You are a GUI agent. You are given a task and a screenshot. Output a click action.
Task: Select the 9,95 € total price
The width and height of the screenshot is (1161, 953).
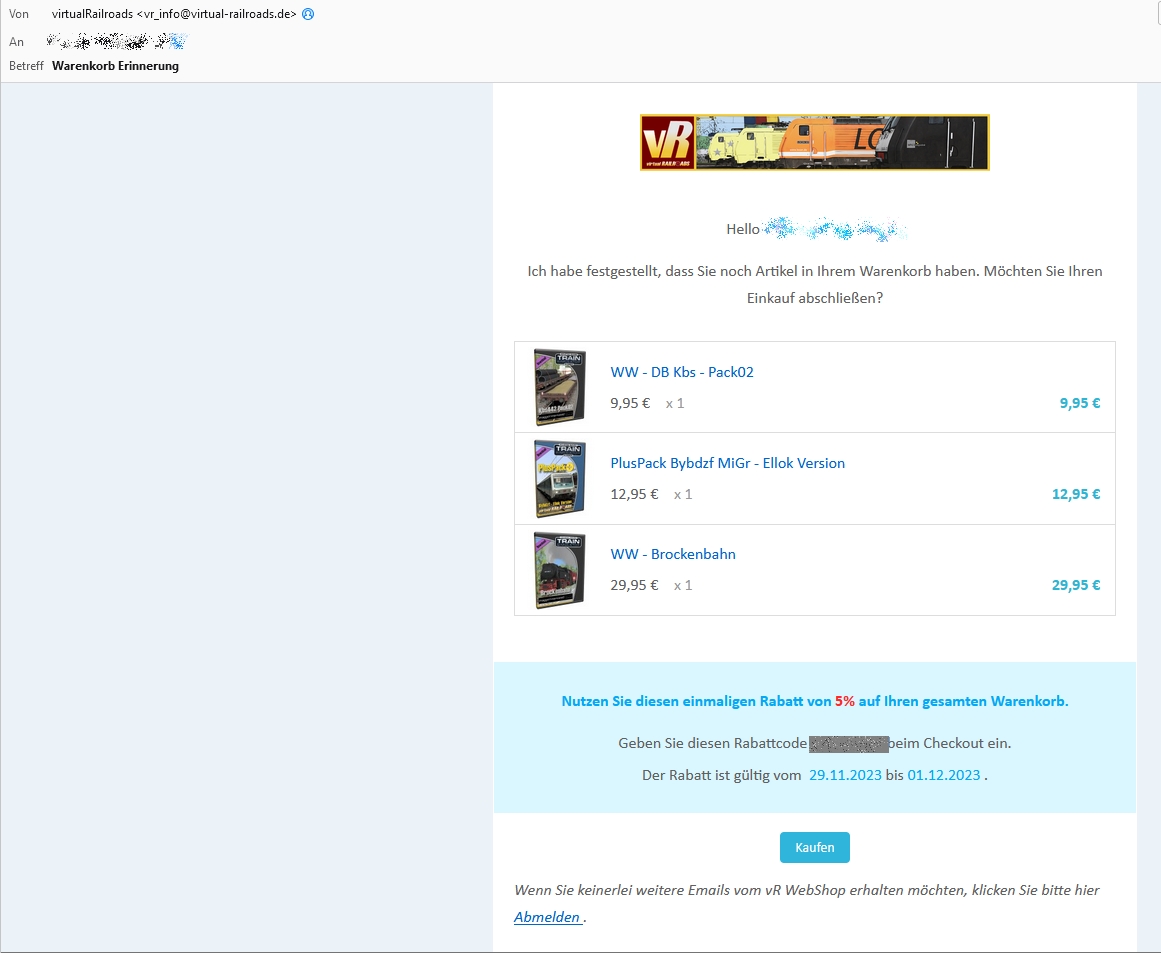[1080, 403]
